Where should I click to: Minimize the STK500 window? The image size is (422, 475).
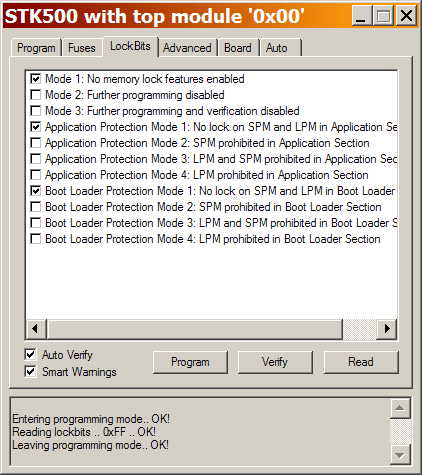pyautogui.click(x=362, y=16)
